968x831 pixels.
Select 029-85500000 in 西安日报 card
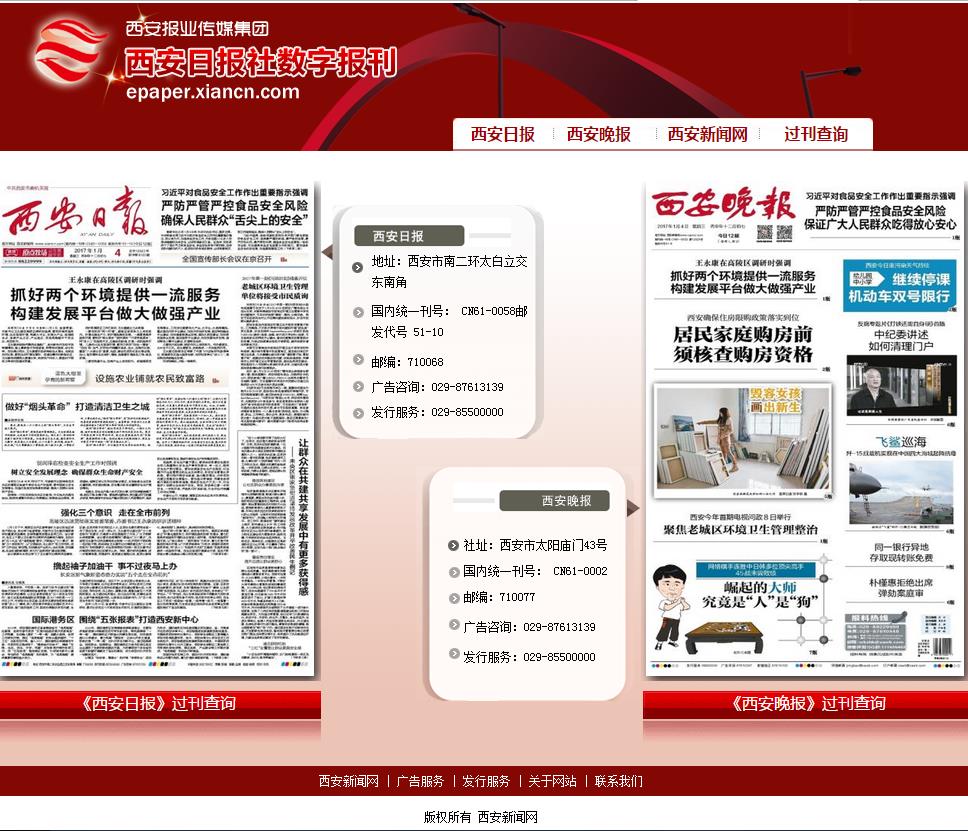point(467,412)
